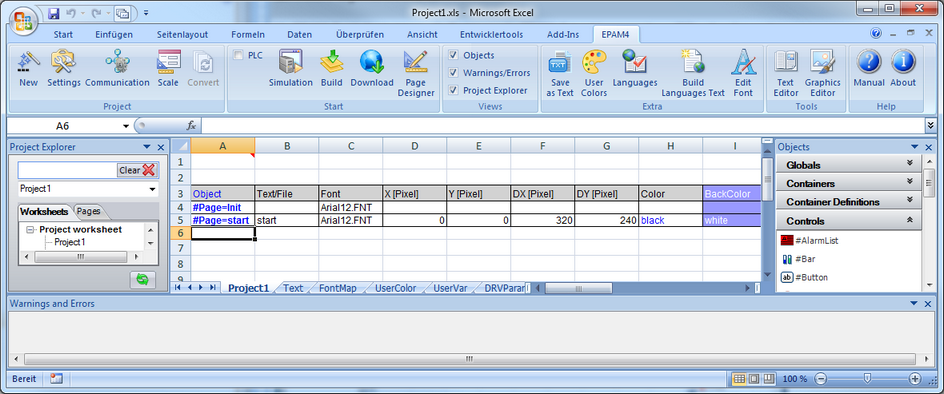The width and height of the screenshot is (944, 394).
Task: Refresh the Project Explorer green button
Action: pyautogui.click(x=142, y=280)
